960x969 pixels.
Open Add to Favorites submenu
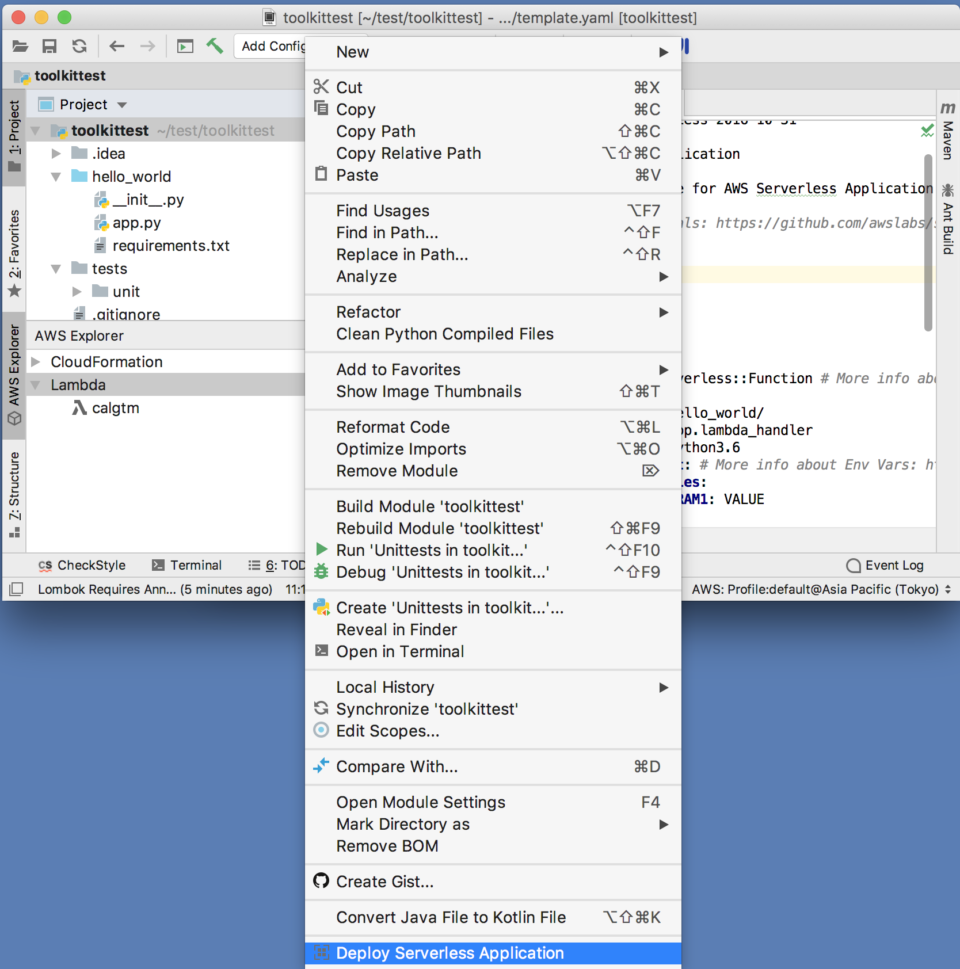pyautogui.click(x=493, y=370)
